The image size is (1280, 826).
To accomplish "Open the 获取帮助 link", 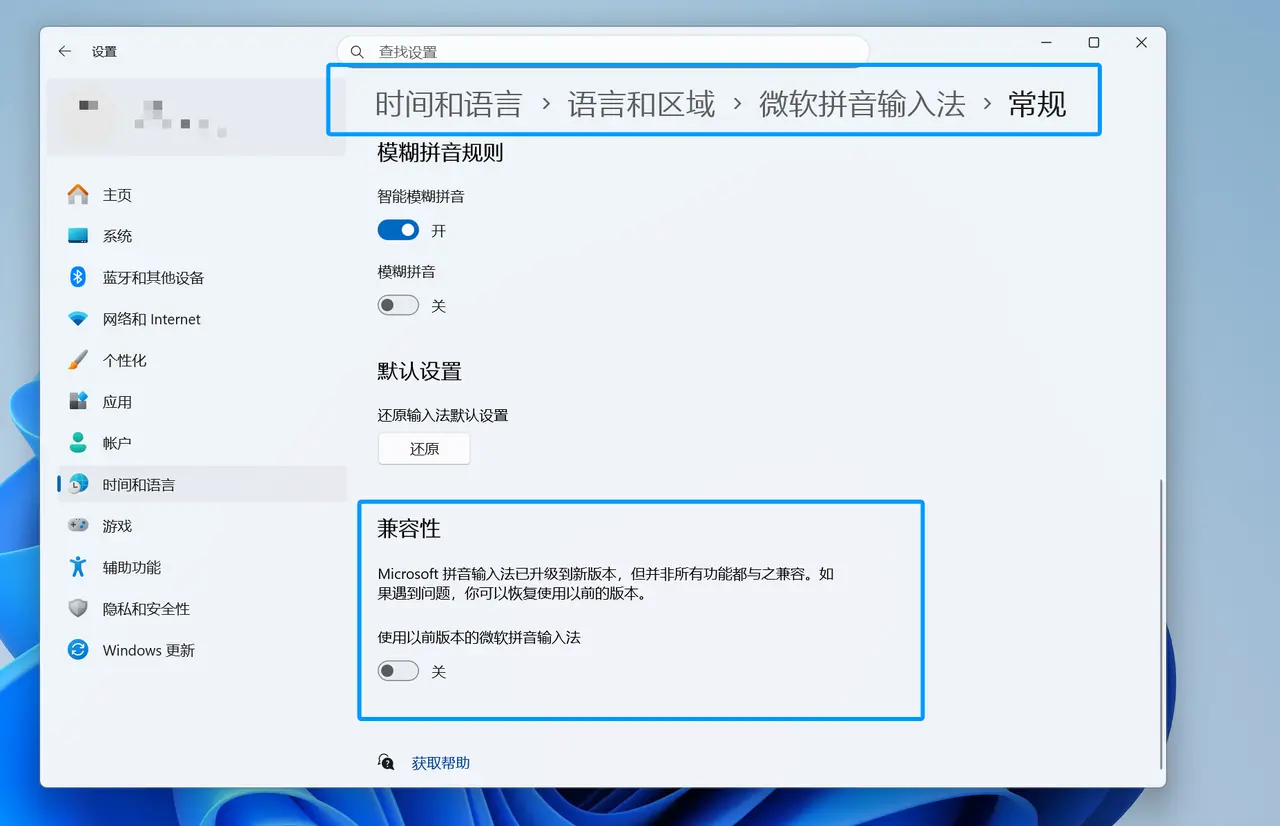I will tap(440, 763).
